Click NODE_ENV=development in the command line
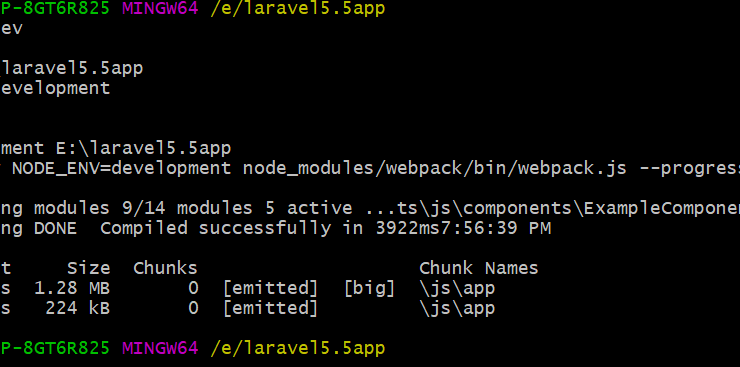 click(x=122, y=168)
